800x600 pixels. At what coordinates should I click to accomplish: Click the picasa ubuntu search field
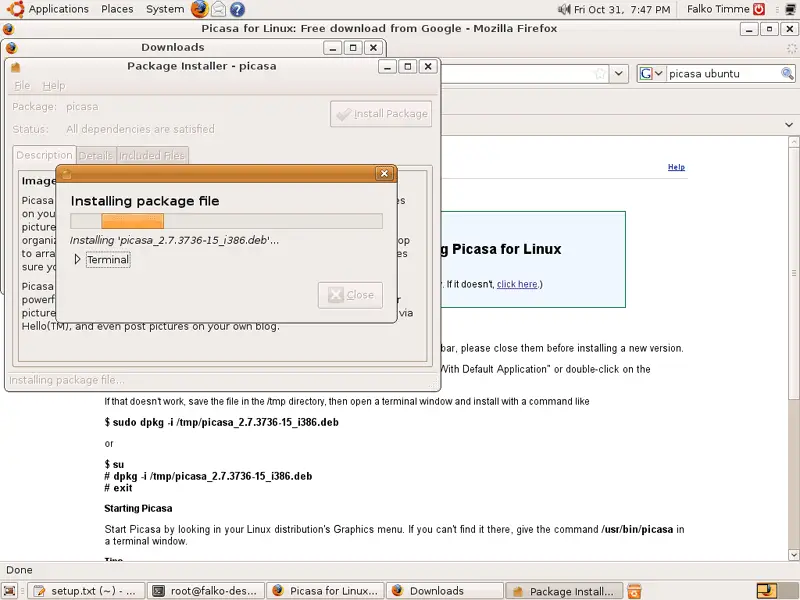pyautogui.click(x=722, y=73)
